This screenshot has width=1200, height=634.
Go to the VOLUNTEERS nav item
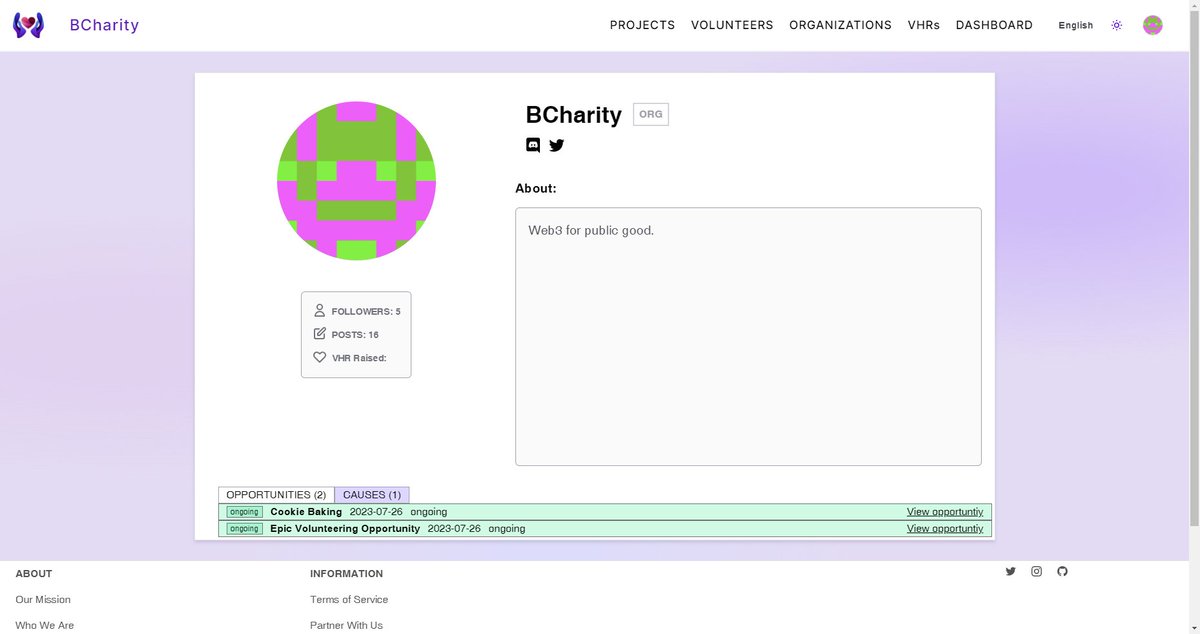point(732,25)
